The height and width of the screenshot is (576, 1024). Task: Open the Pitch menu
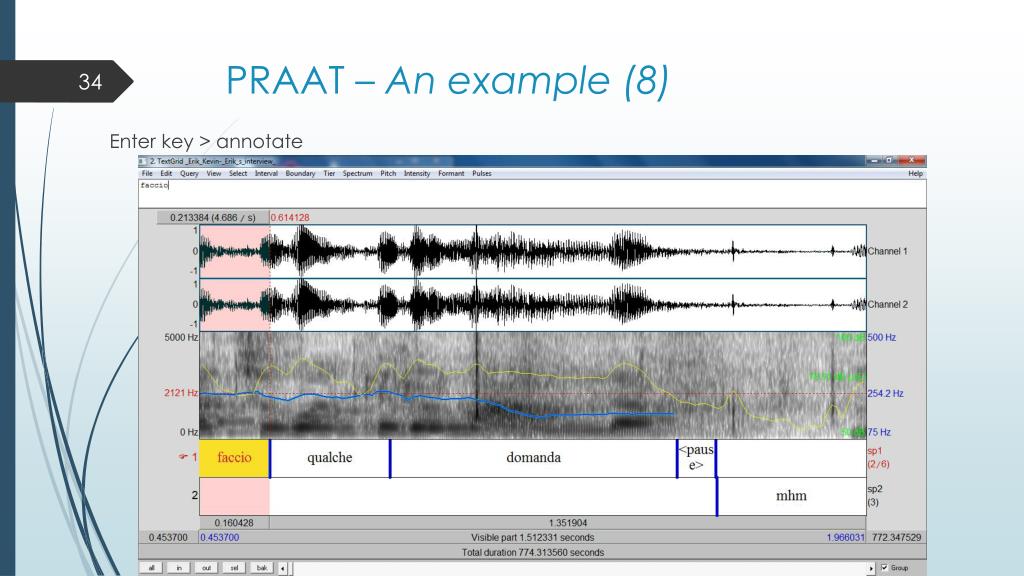click(x=389, y=174)
